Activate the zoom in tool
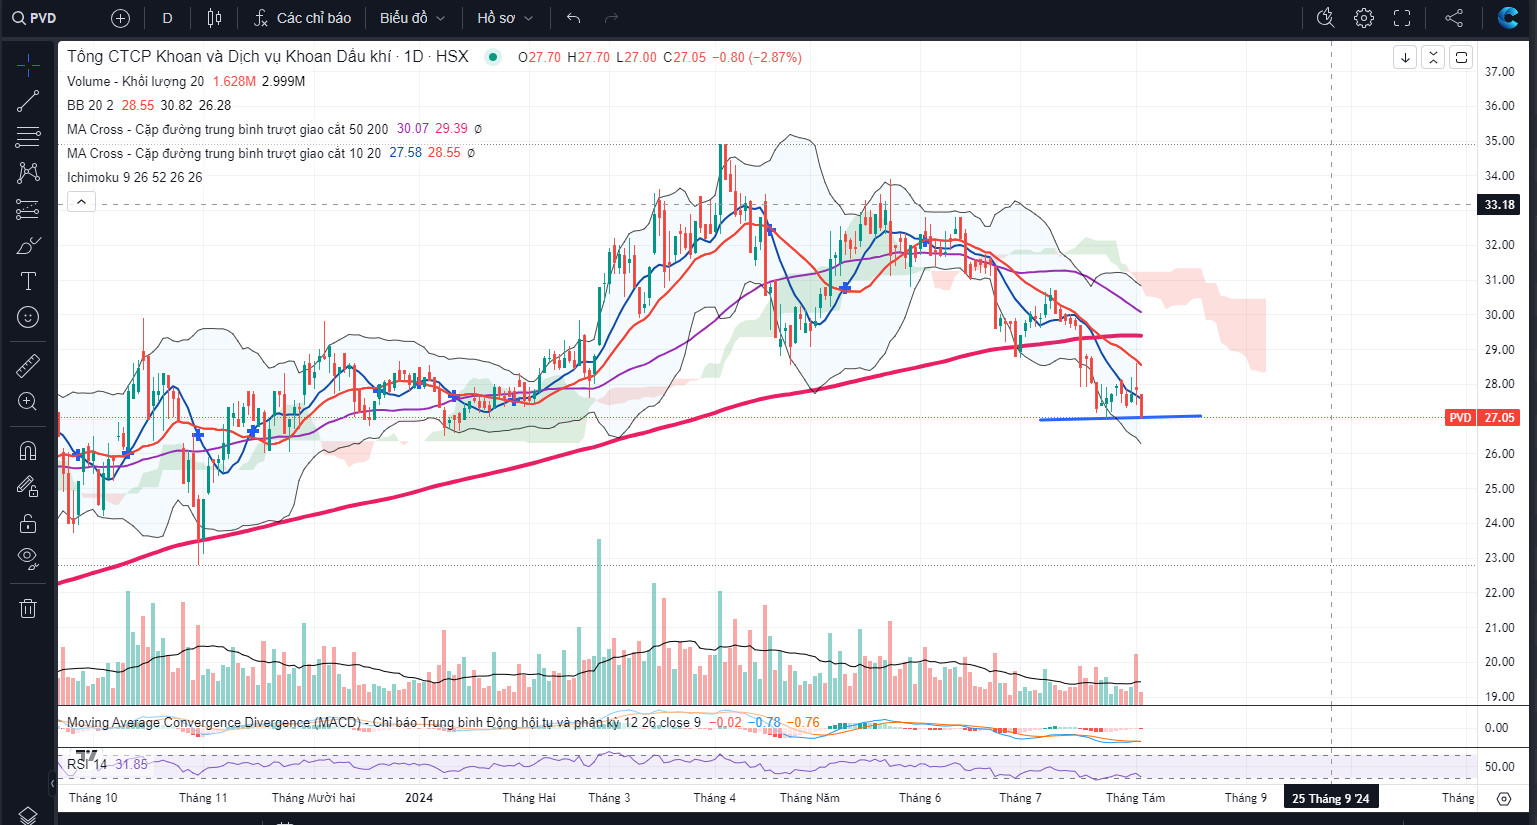 (x=28, y=402)
